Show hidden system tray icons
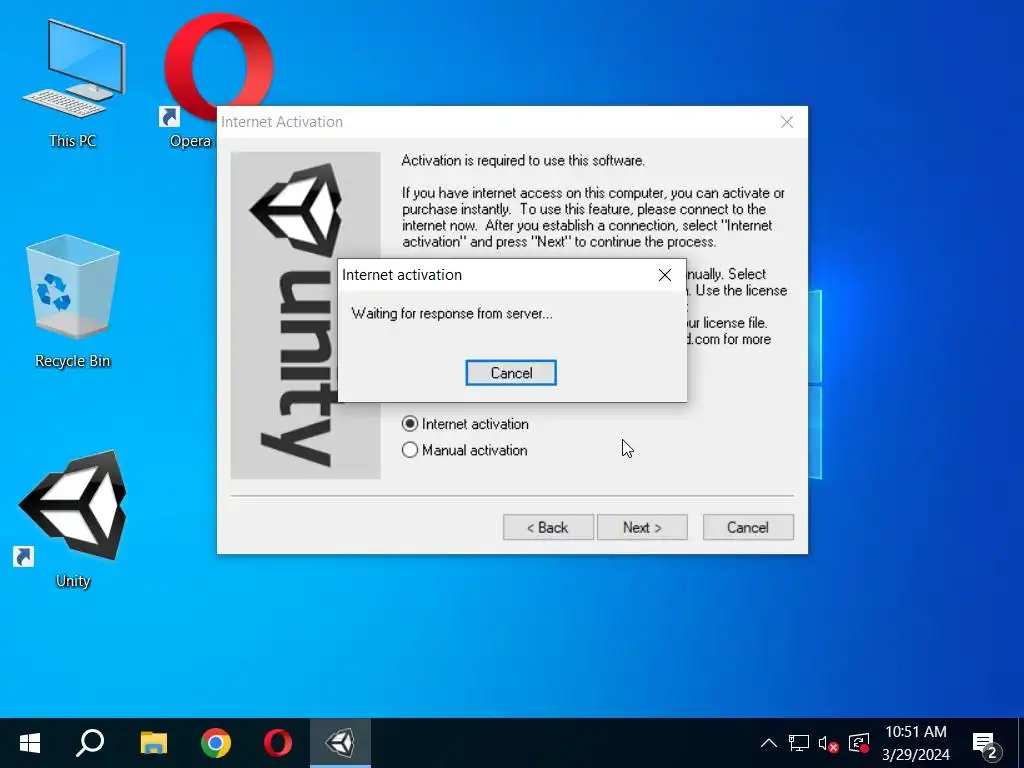Viewport: 1024px width, 768px height. coord(769,743)
